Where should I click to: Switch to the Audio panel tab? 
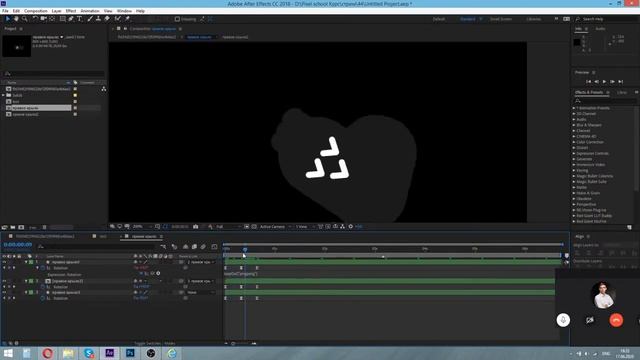point(600,29)
